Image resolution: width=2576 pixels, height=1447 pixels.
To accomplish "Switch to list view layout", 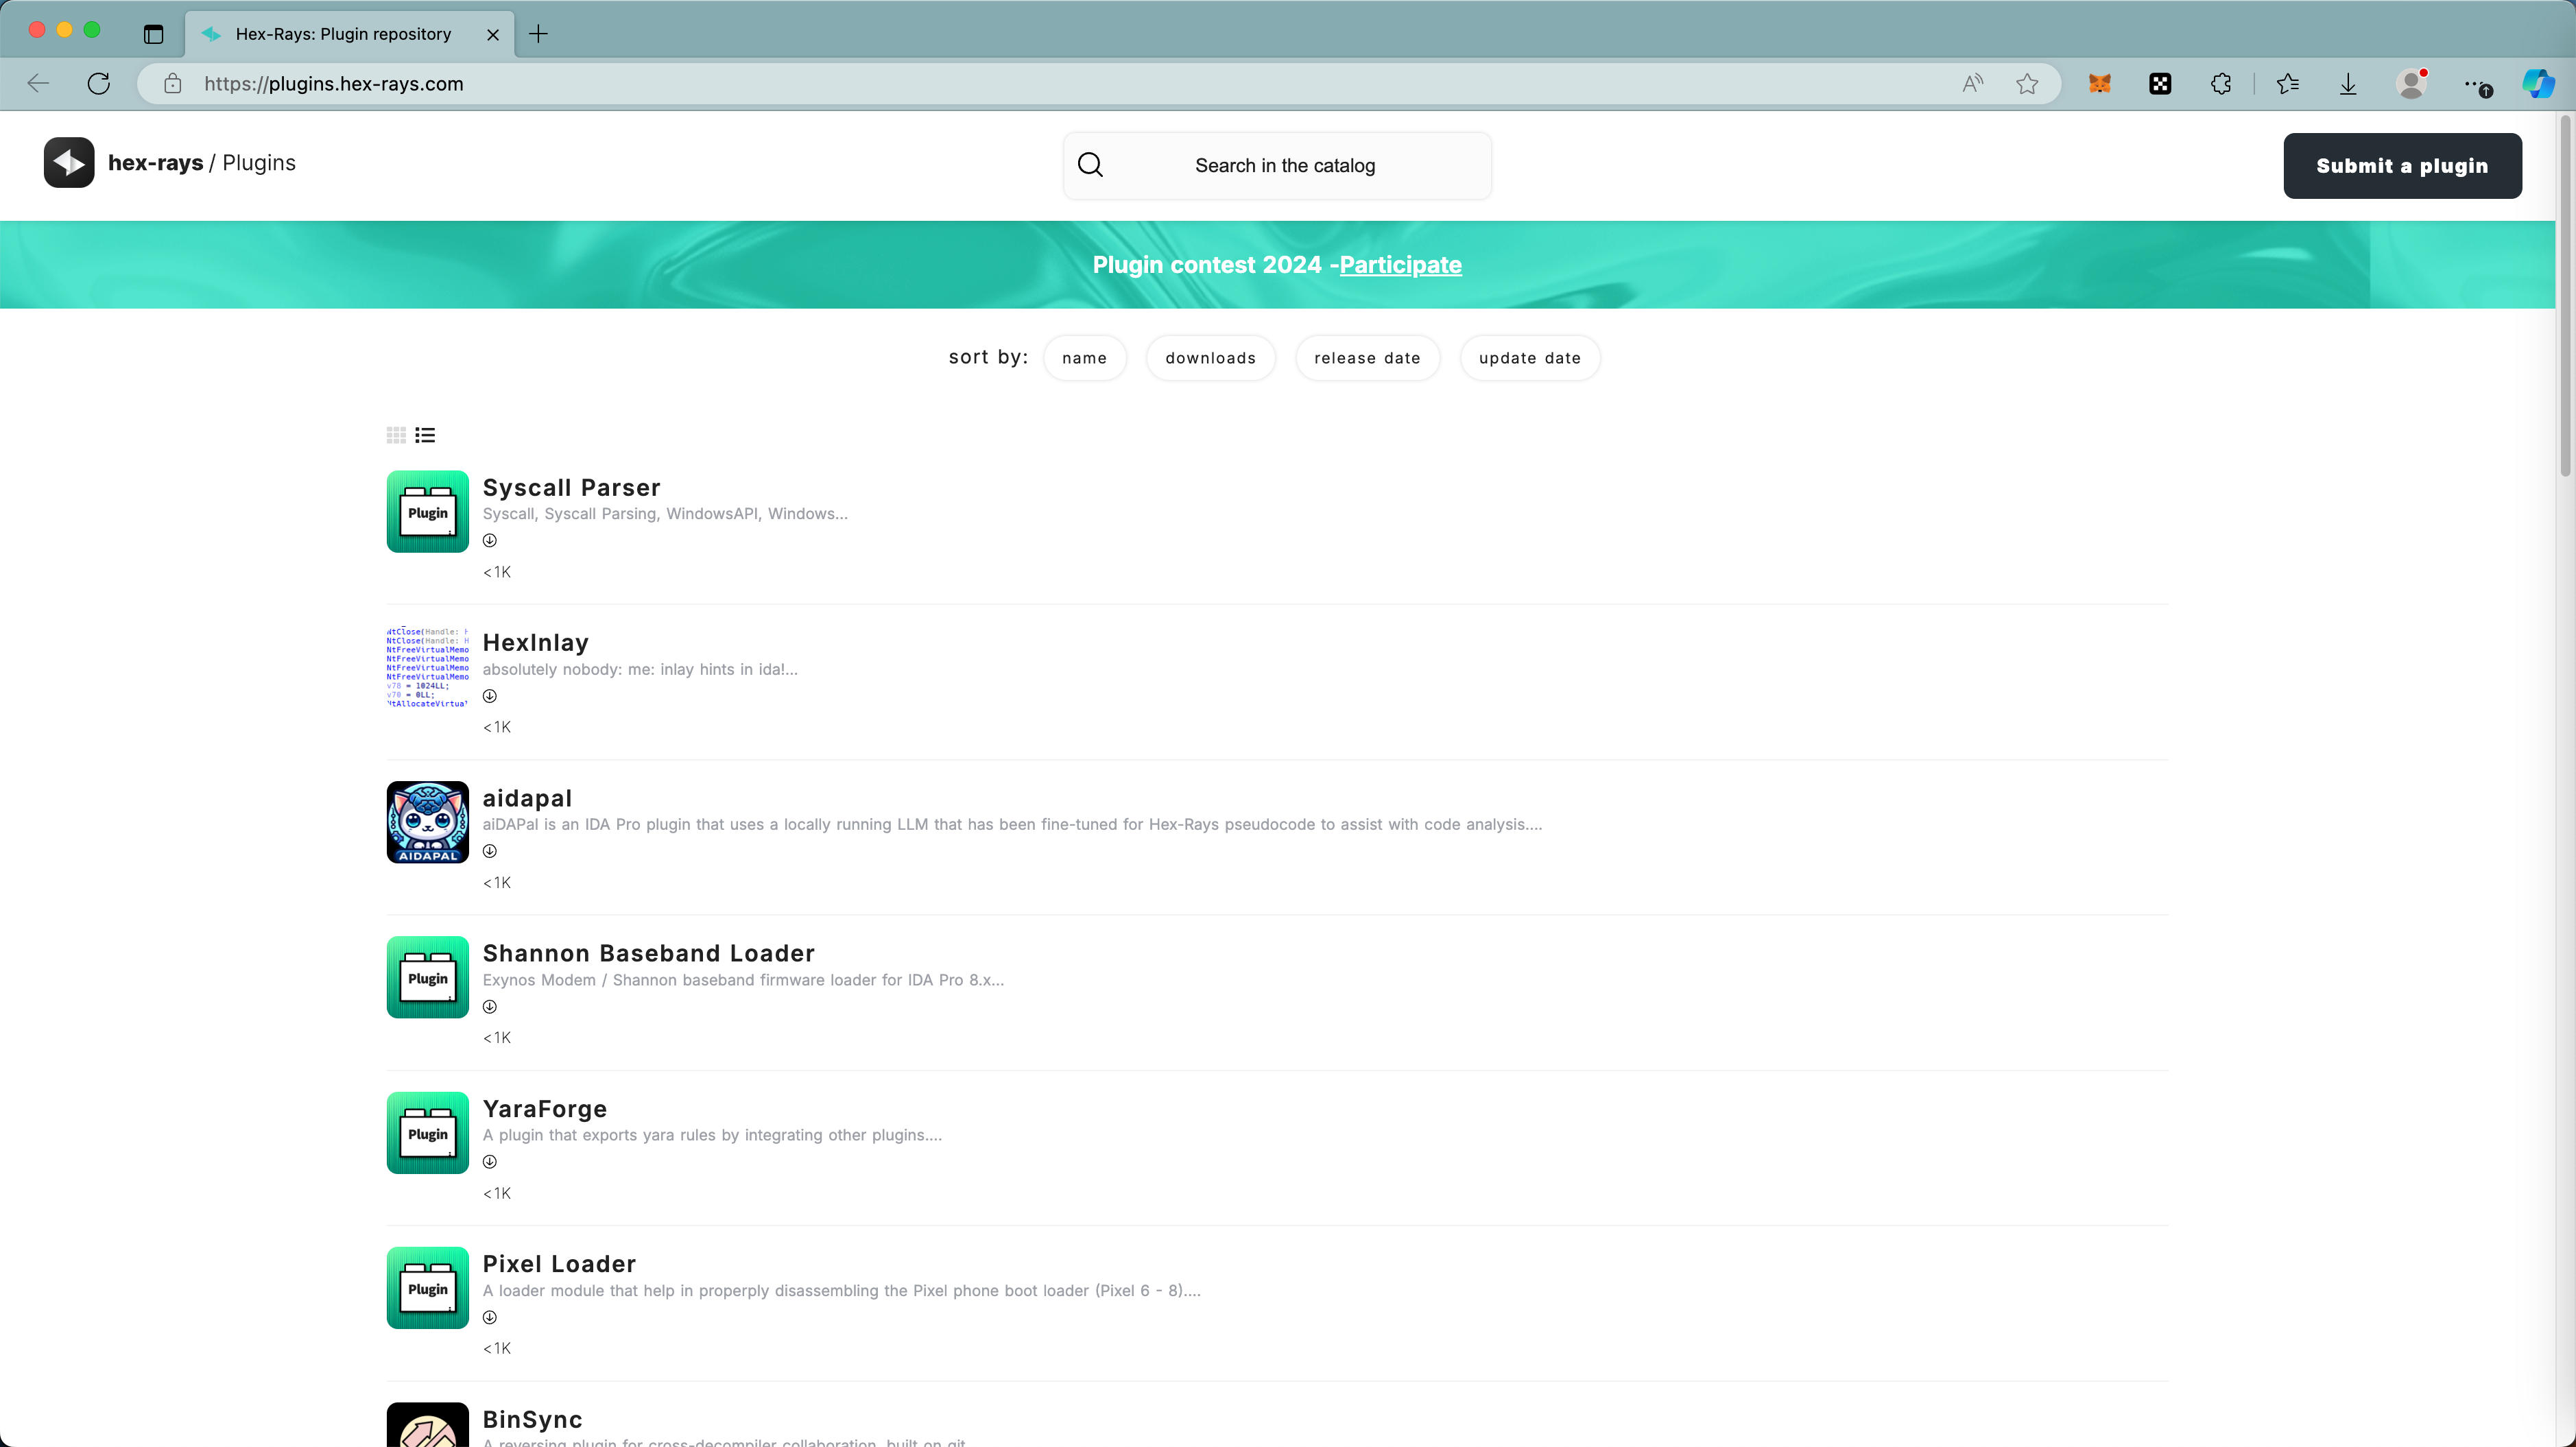I will [425, 435].
